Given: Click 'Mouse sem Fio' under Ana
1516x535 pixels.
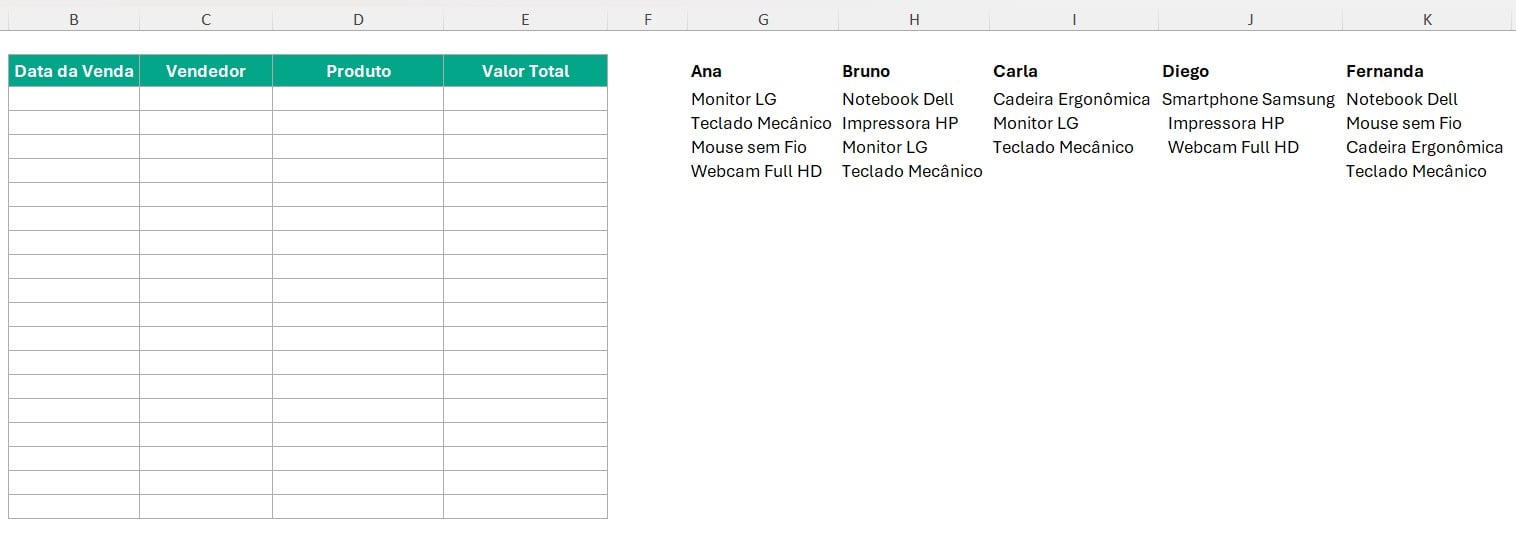Looking at the screenshot, I should click(x=749, y=147).
